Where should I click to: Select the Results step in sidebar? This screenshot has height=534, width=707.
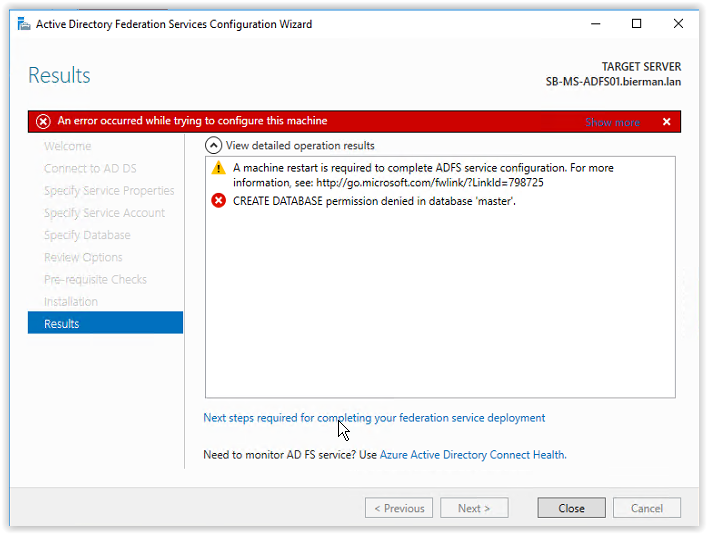[x=106, y=323]
